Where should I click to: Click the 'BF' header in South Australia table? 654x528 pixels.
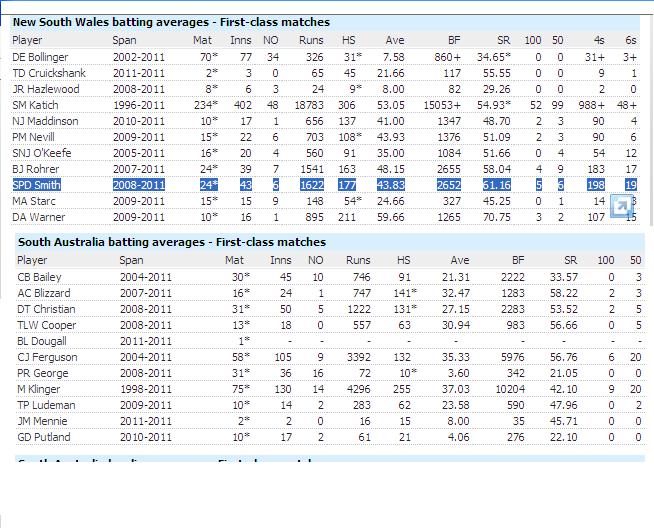tap(518, 260)
